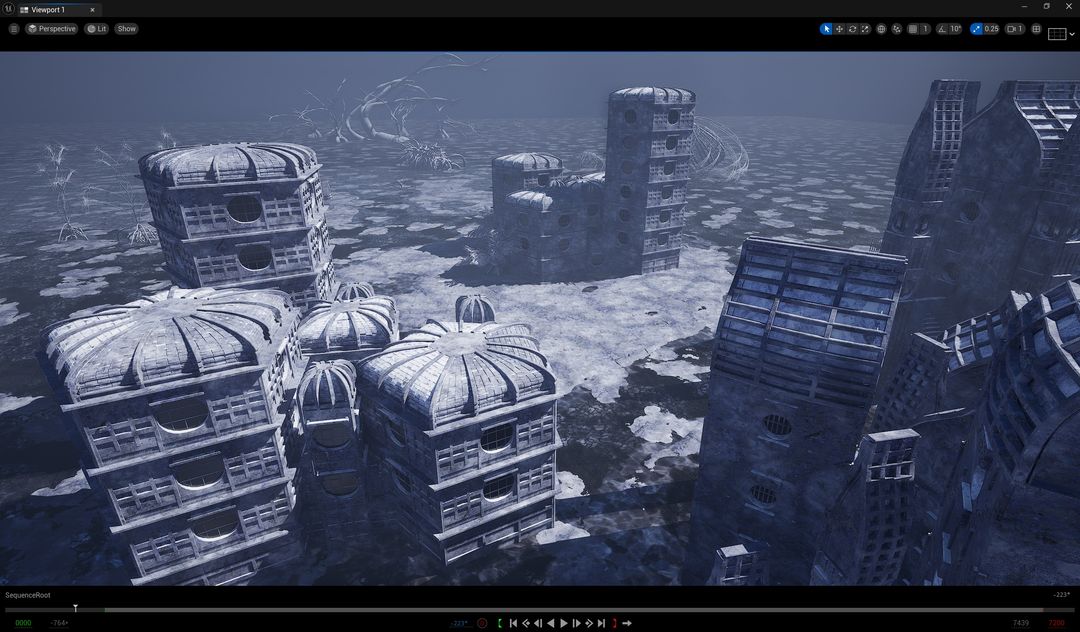Screen dimensions: 1080x632
Task: Jump to the next keyframe
Action: [x=589, y=623]
